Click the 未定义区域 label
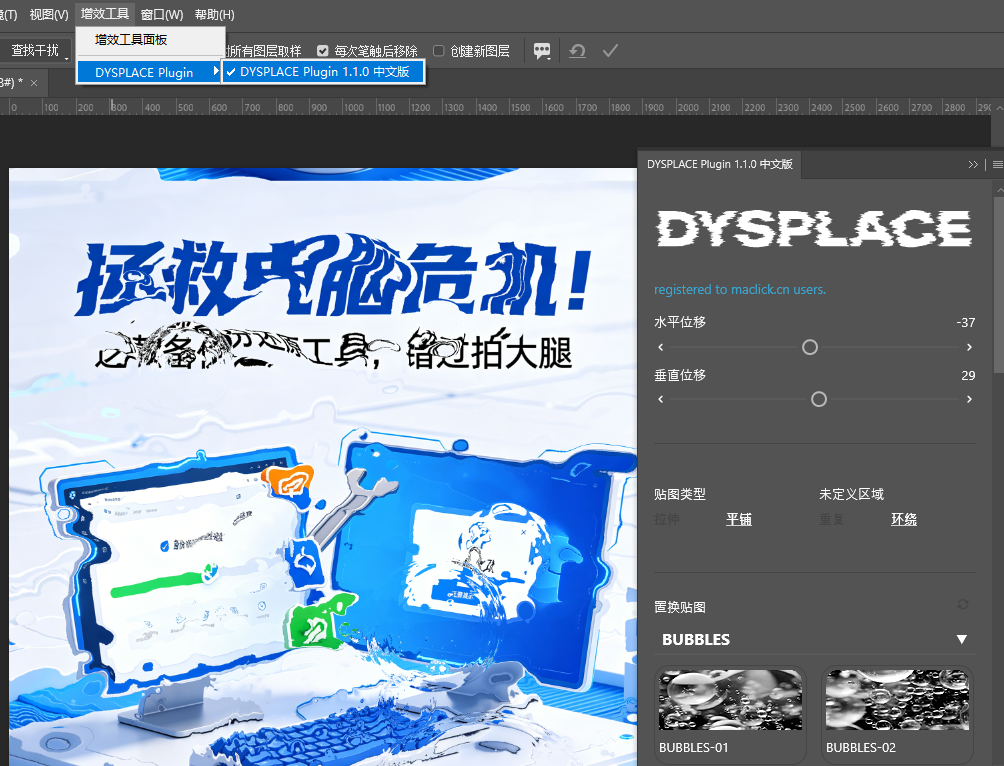This screenshot has width=1004, height=766. tap(852, 494)
